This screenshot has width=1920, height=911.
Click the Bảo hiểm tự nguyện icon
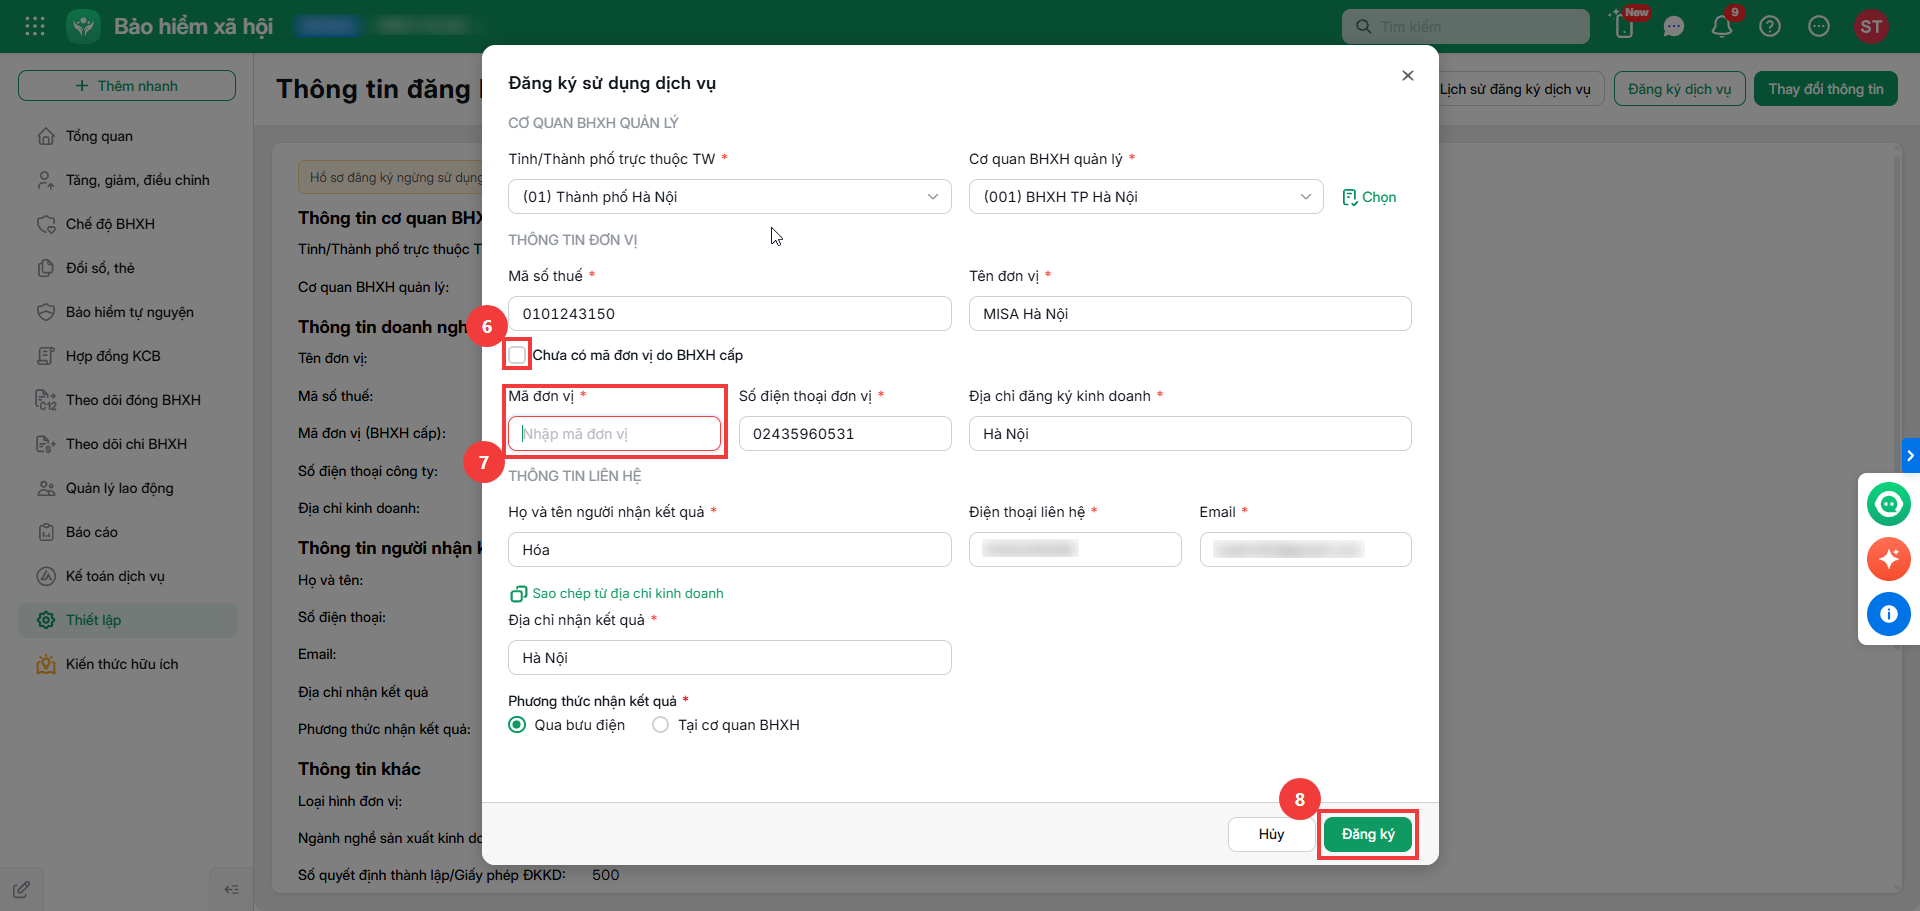[46, 312]
